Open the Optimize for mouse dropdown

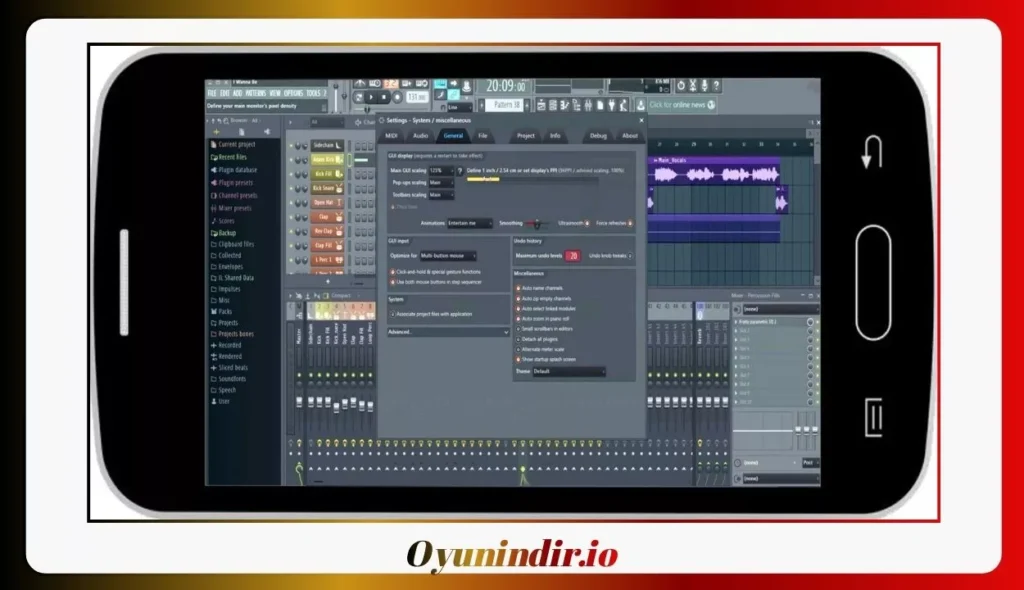(x=447, y=256)
